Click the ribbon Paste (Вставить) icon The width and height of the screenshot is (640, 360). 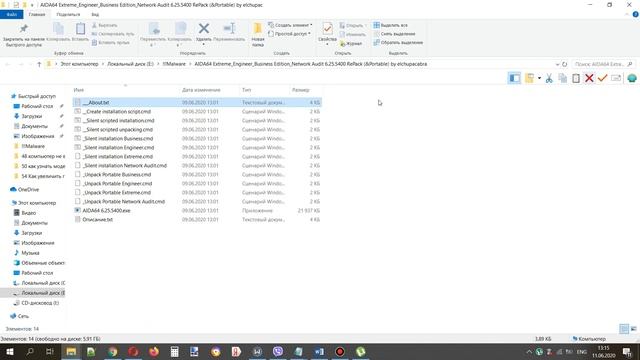[x=80, y=29]
